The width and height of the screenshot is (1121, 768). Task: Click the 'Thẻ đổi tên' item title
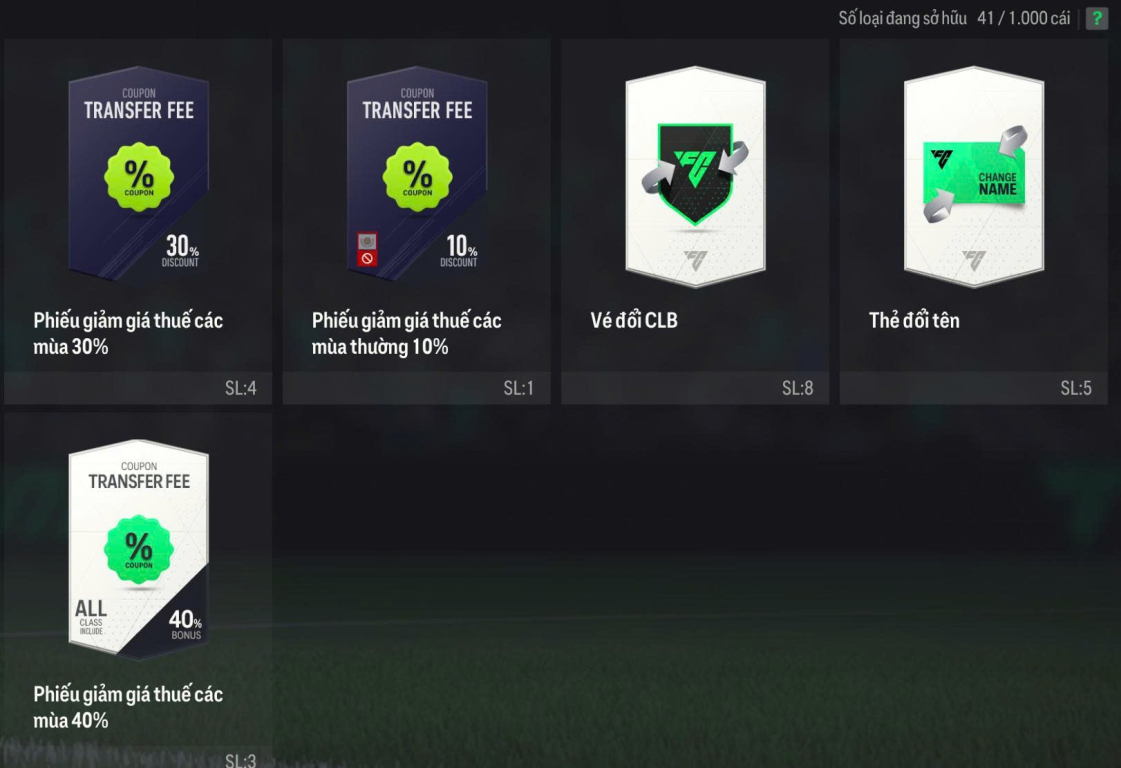[x=914, y=320]
